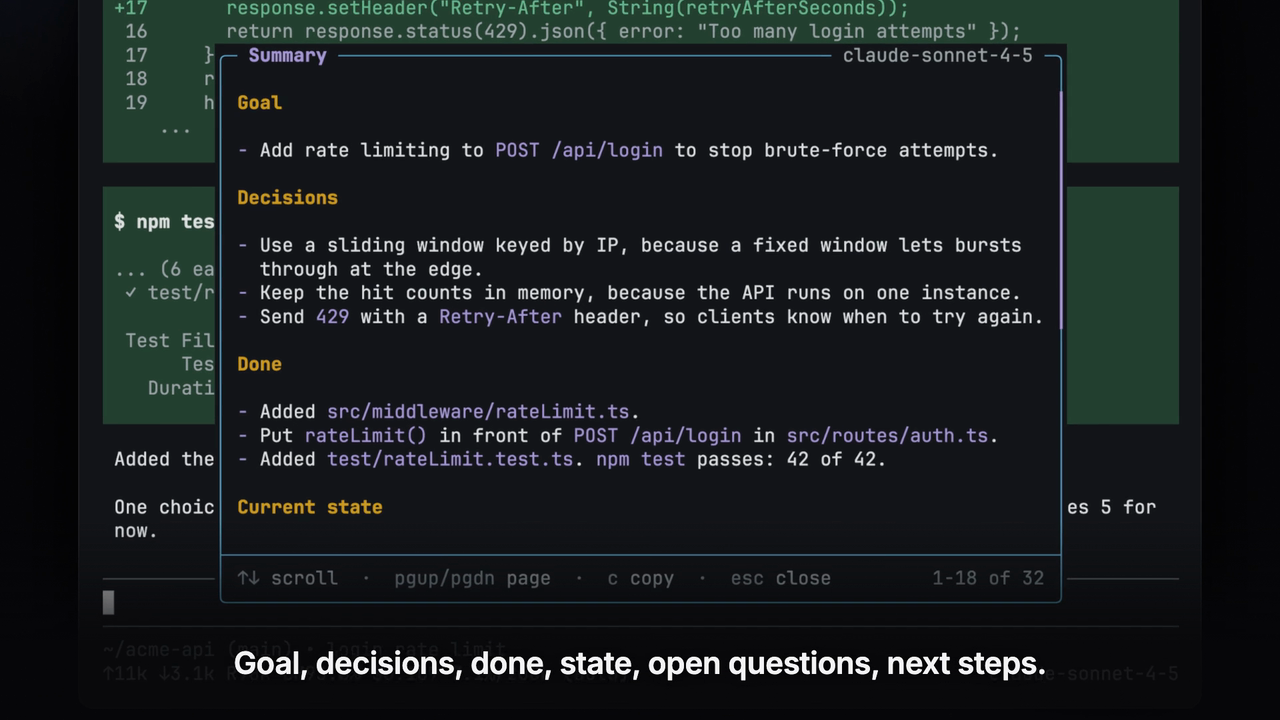Click the scrollbar thumb of the Summary panel
Image resolution: width=1280 pixels, height=720 pixels.
1060,210
